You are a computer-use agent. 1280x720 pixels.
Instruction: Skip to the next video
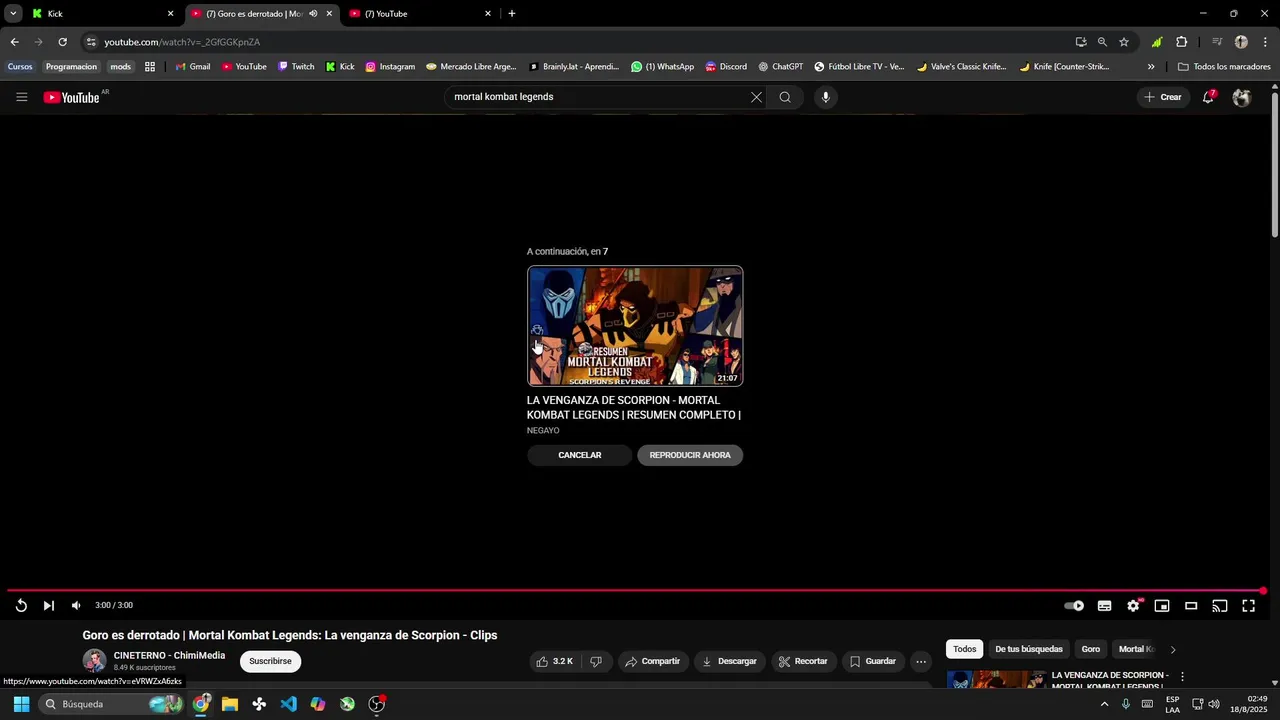click(48, 605)
